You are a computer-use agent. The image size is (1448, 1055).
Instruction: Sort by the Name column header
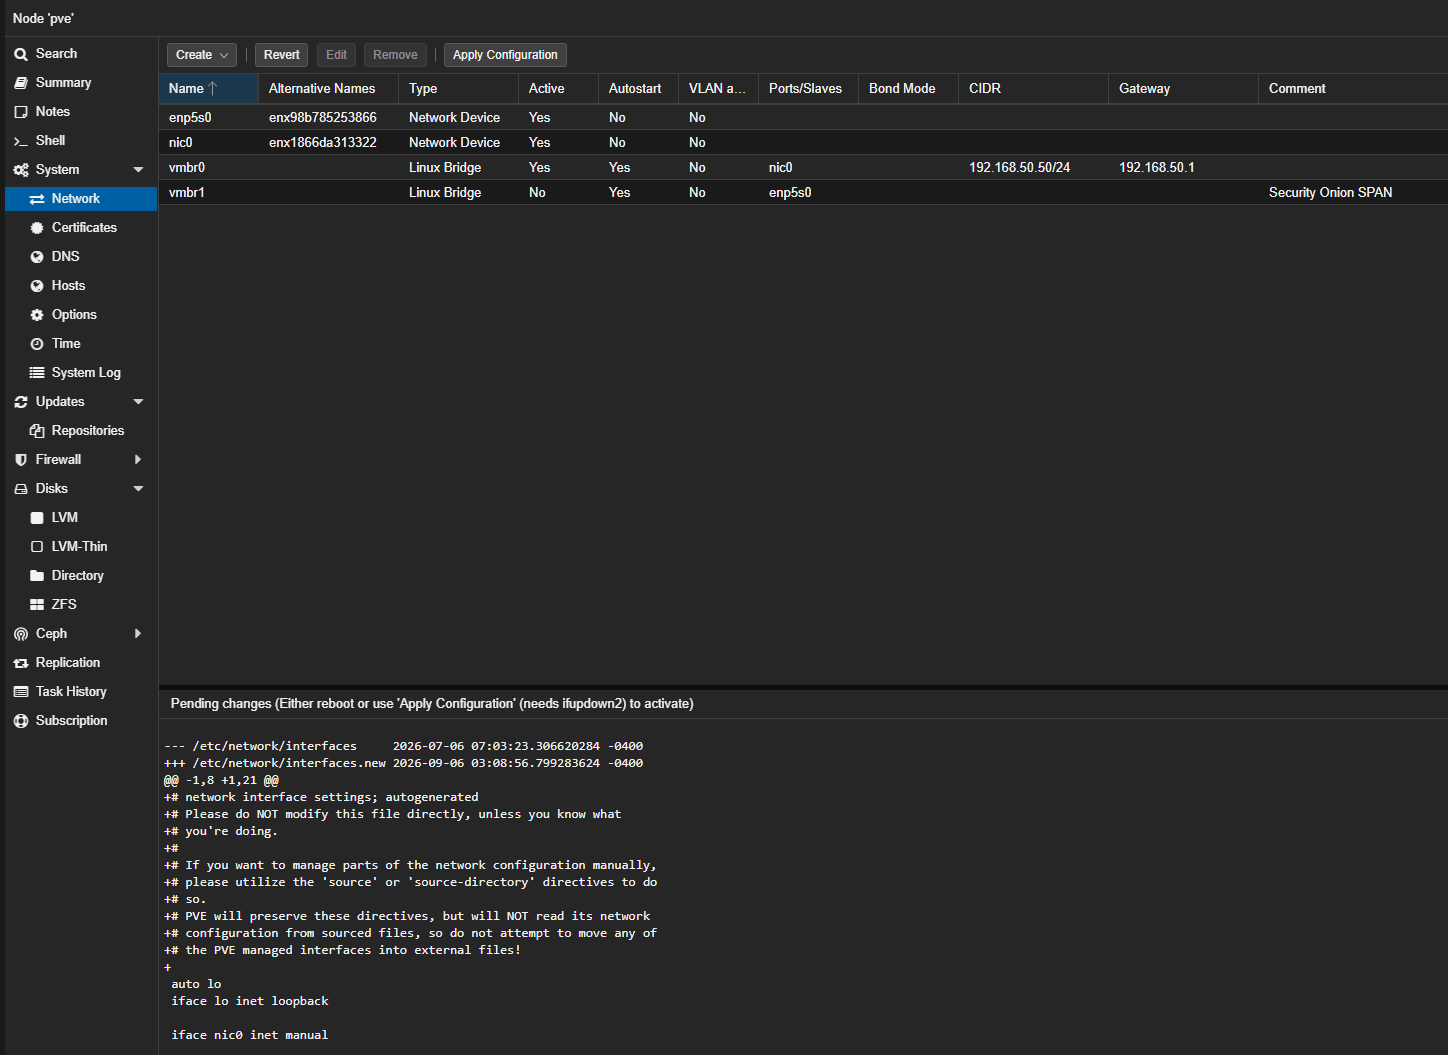click(208, 89)
